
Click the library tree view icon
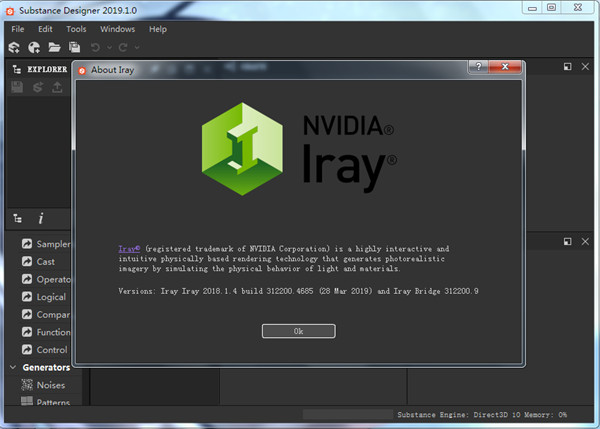(x=18, y=219)
